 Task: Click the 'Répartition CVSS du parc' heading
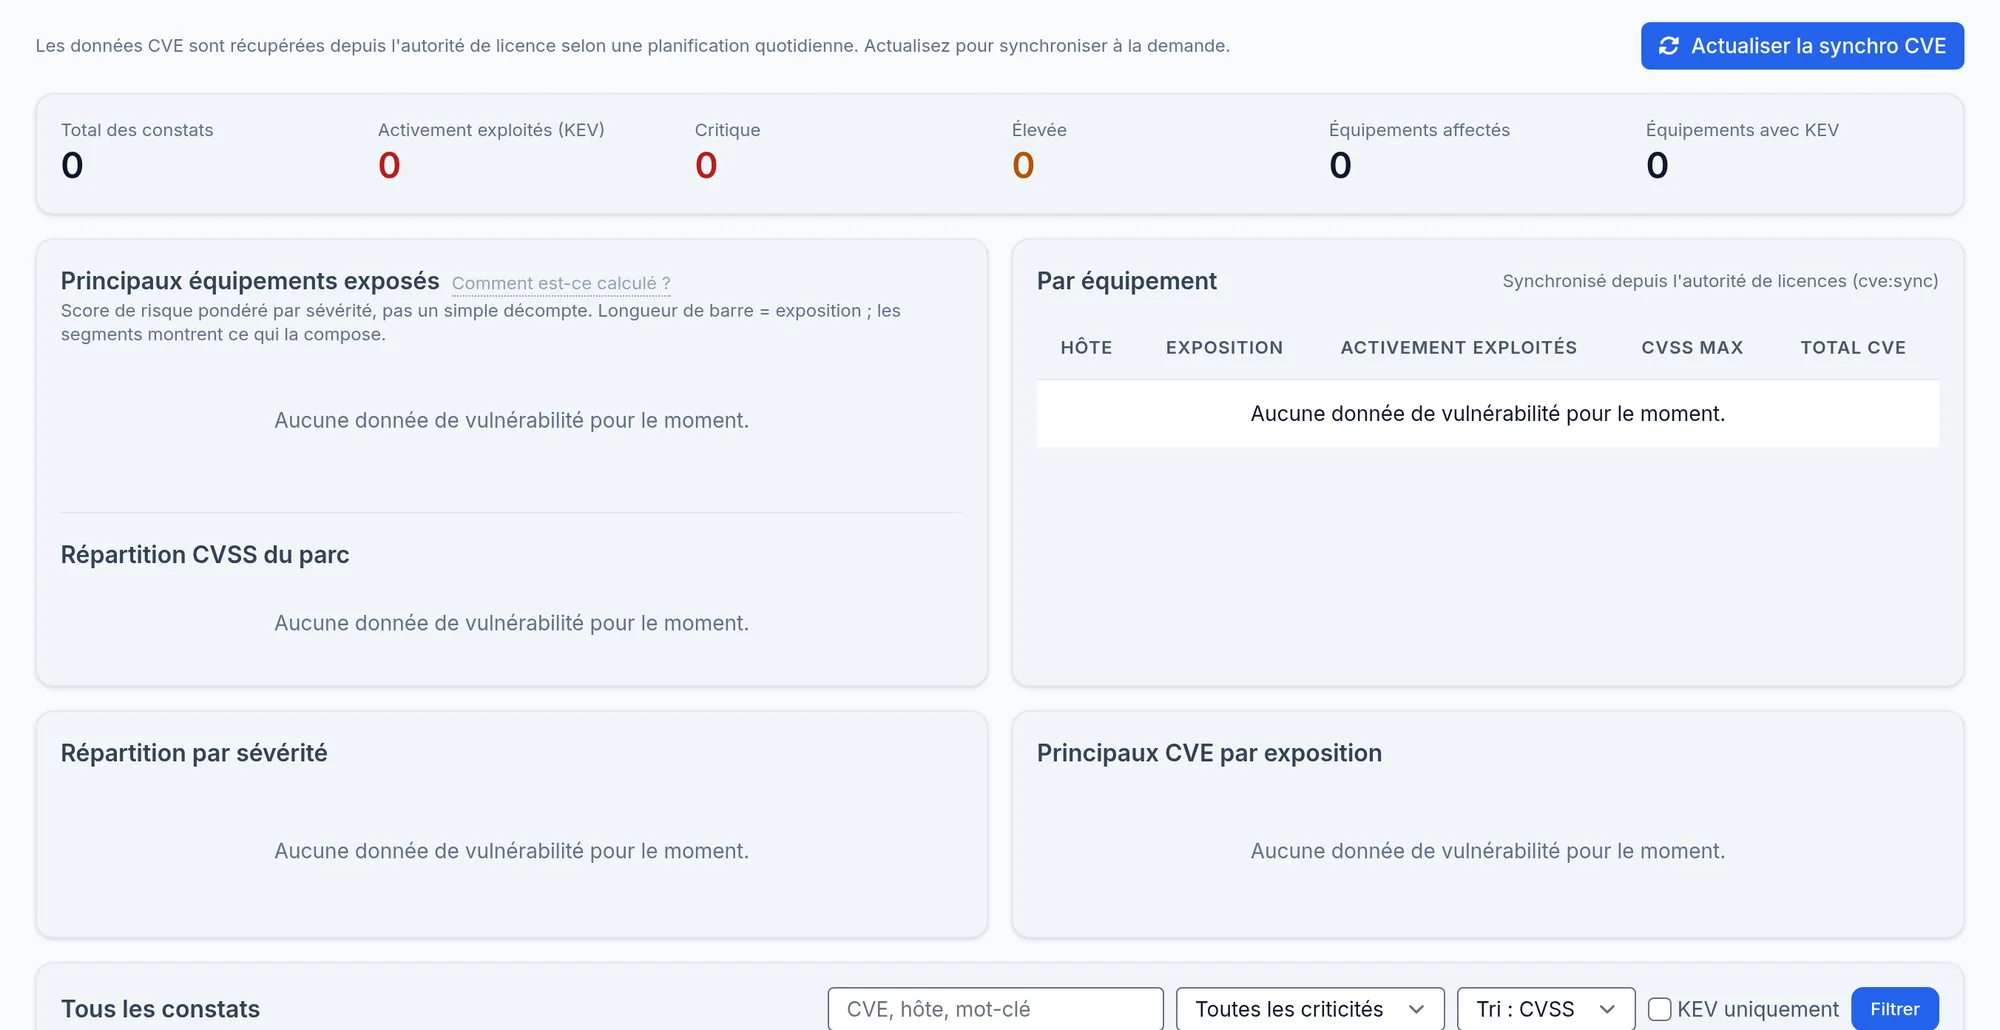(205, 555)
